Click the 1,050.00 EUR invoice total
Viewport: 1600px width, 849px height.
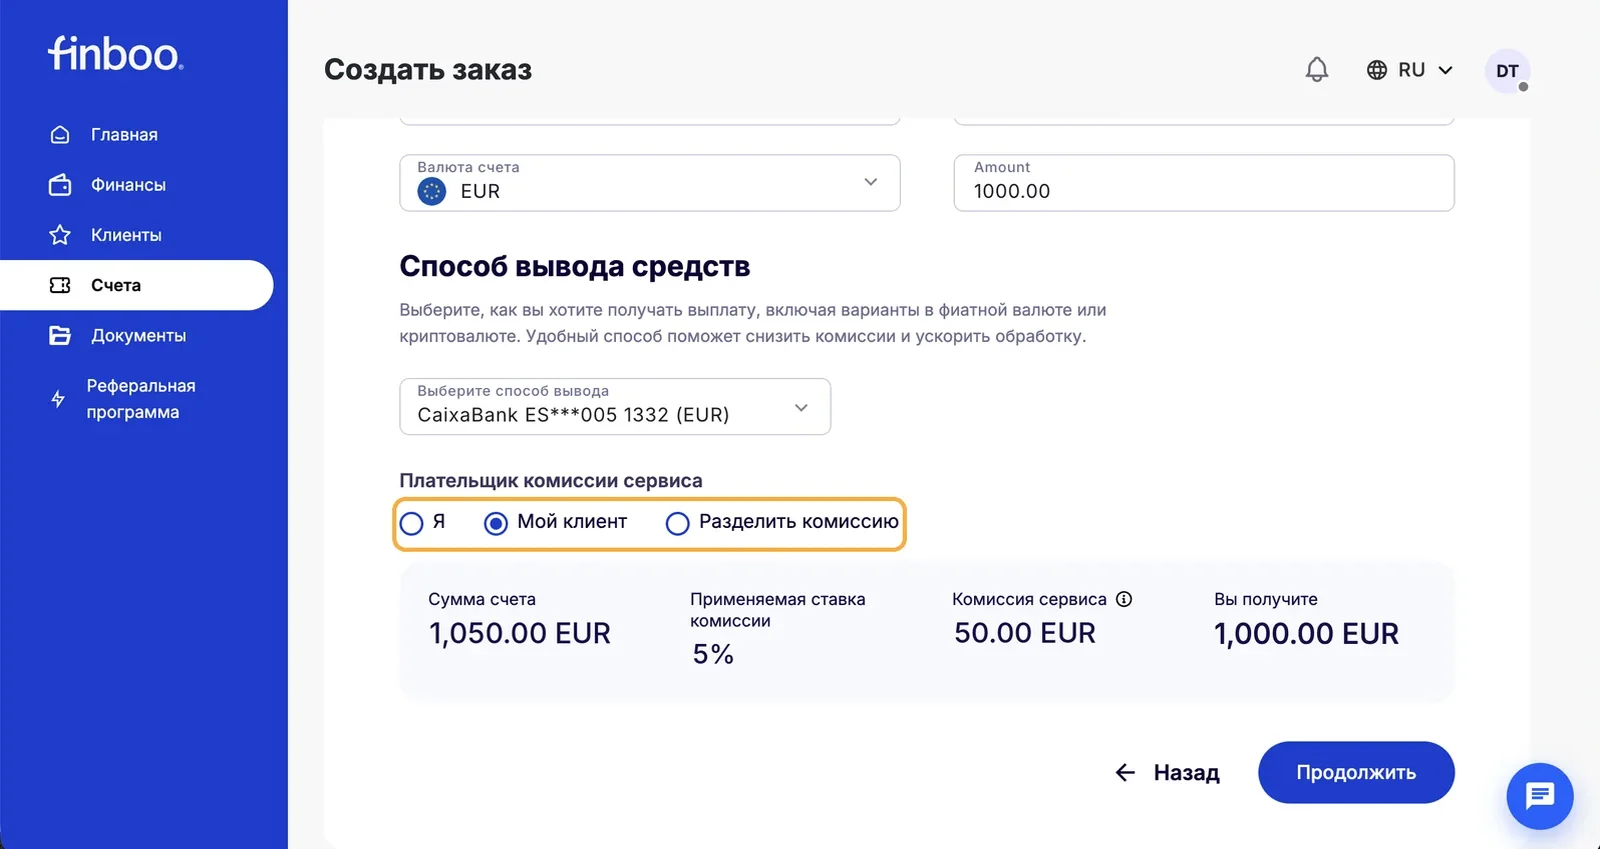(x=520, y=633)
